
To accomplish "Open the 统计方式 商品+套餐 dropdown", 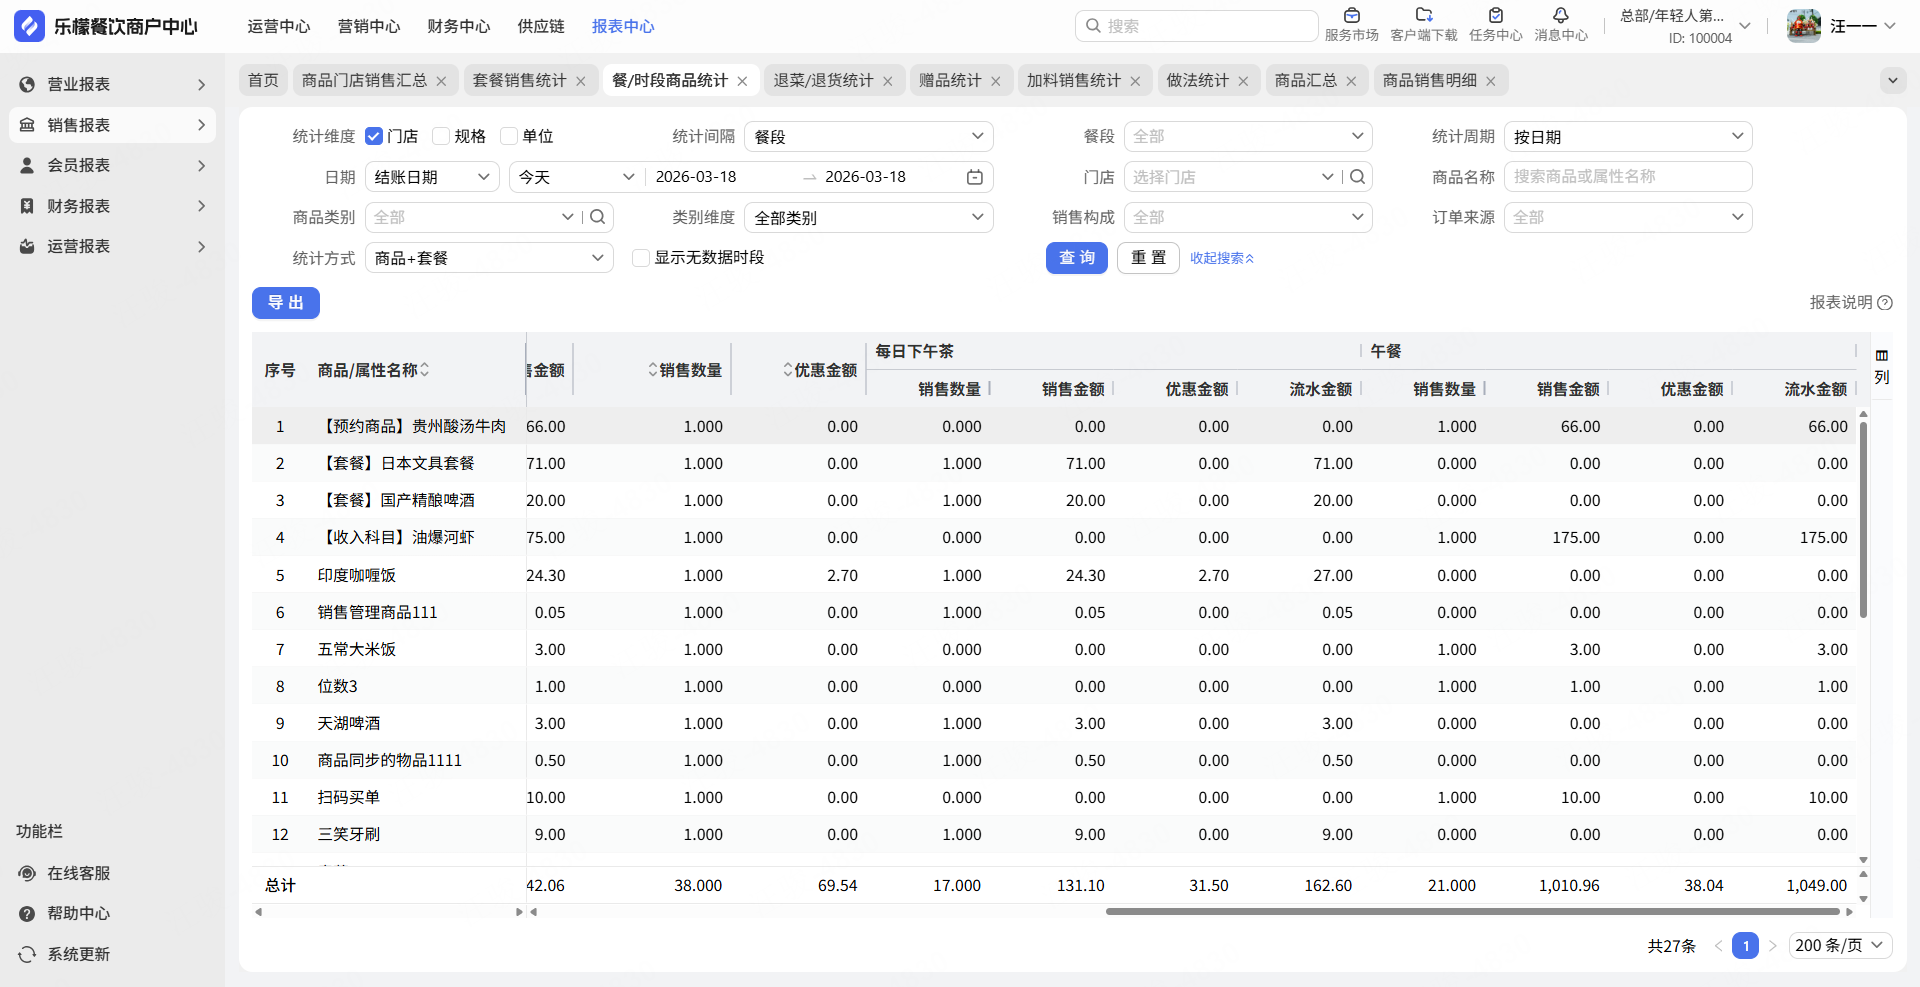I will point(489,258).
